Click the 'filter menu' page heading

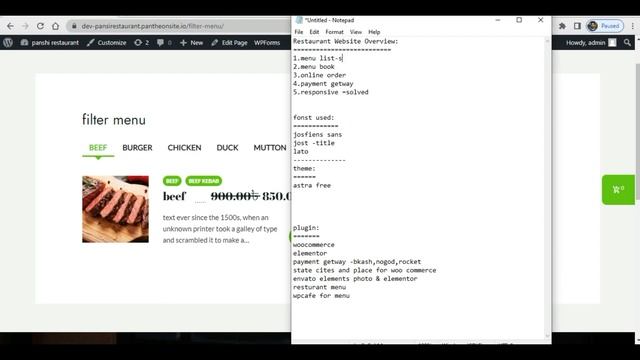(x=114, y=120)
